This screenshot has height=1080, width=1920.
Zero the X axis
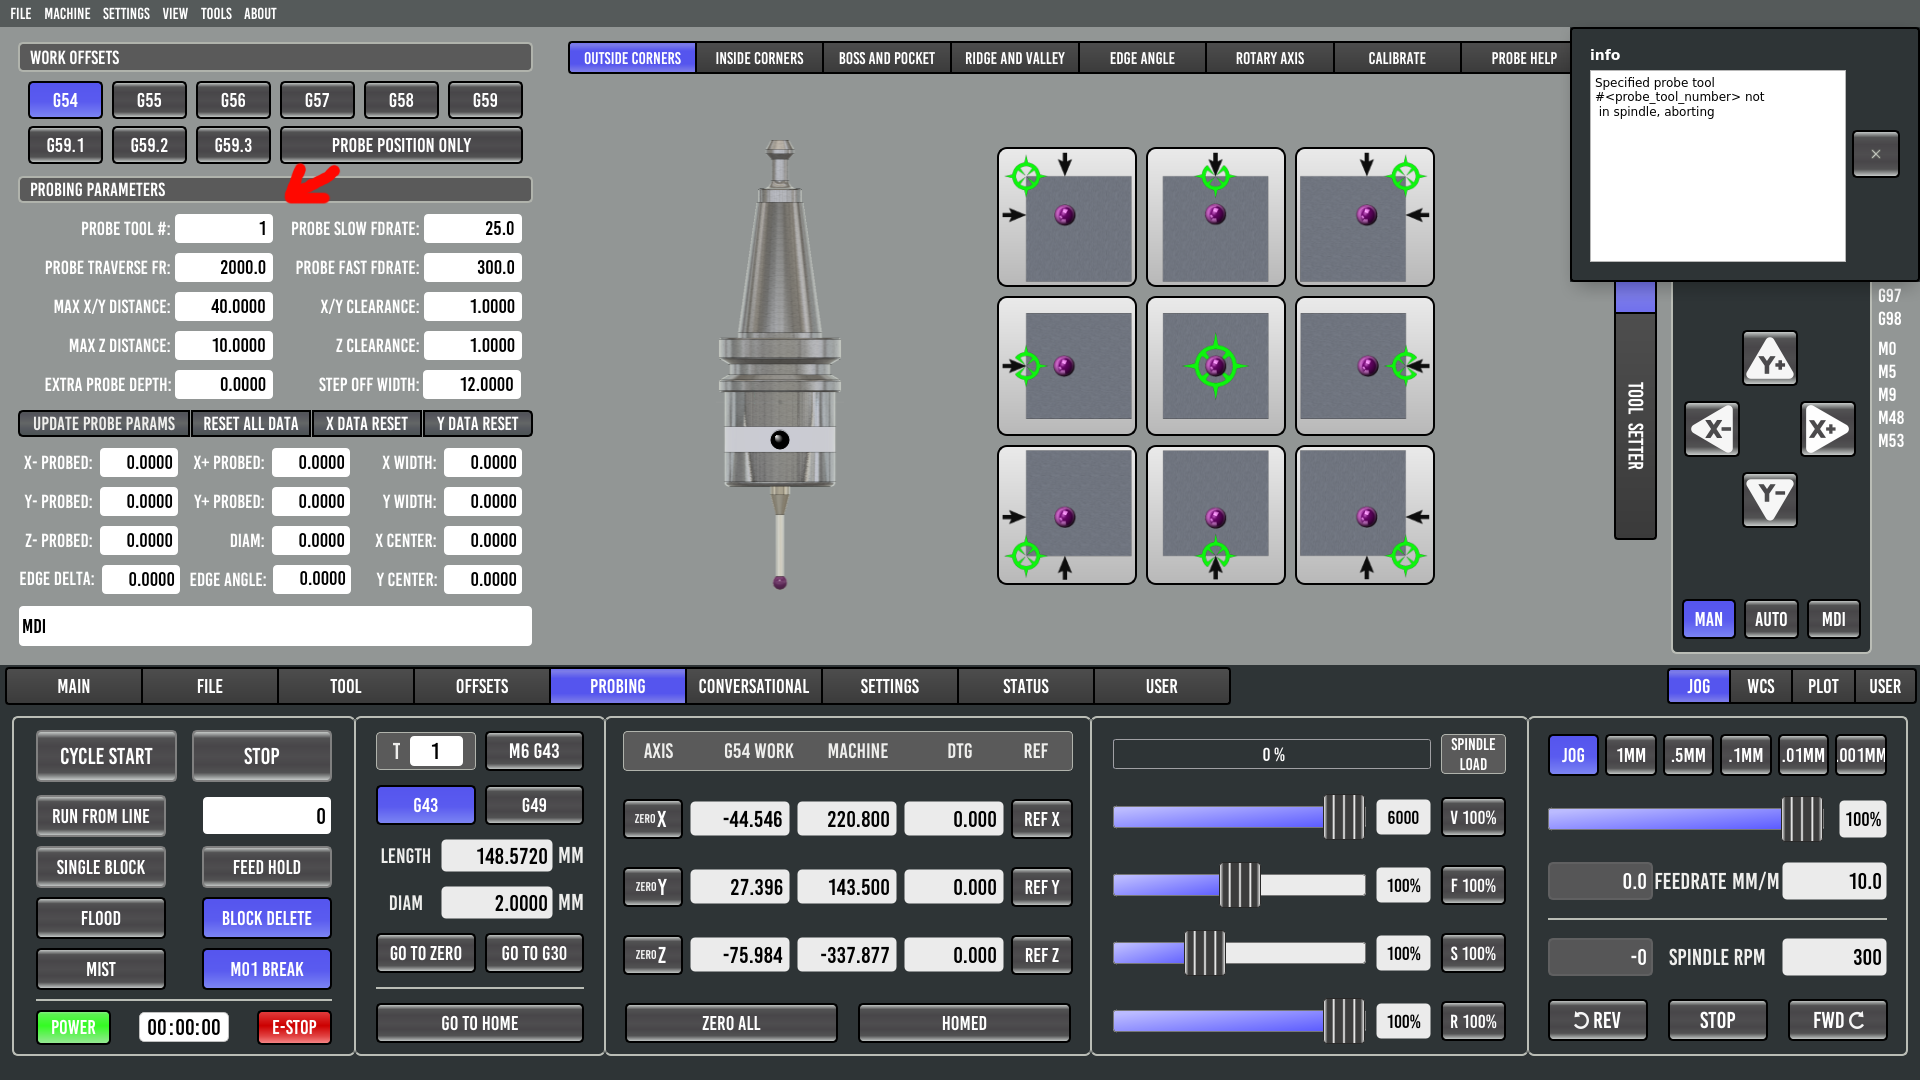pyautogui.click(x=652, y=819)
